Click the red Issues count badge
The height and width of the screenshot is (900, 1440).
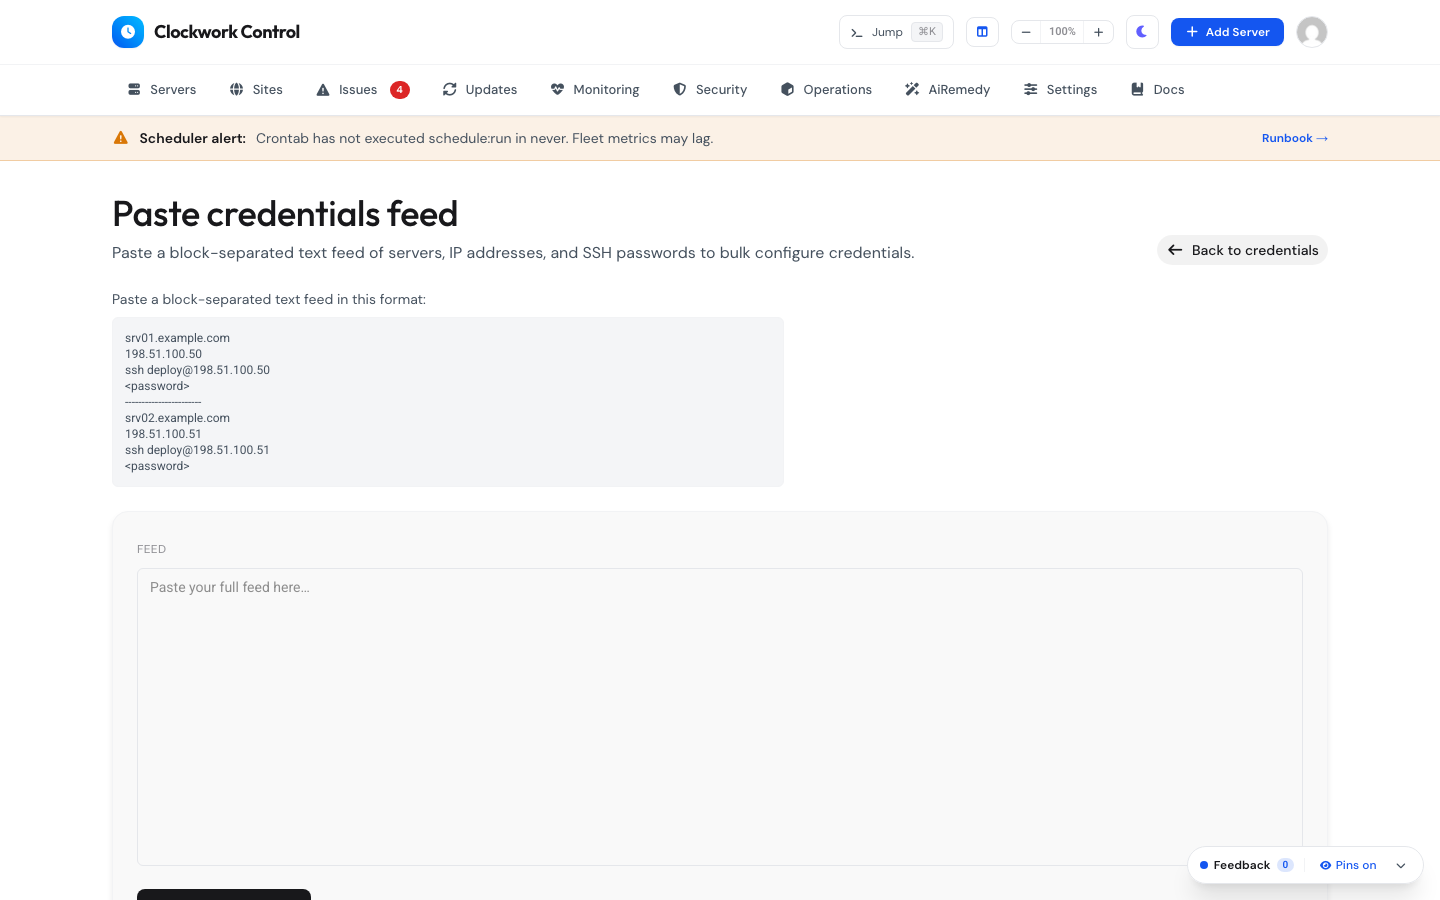coord(400,90)
